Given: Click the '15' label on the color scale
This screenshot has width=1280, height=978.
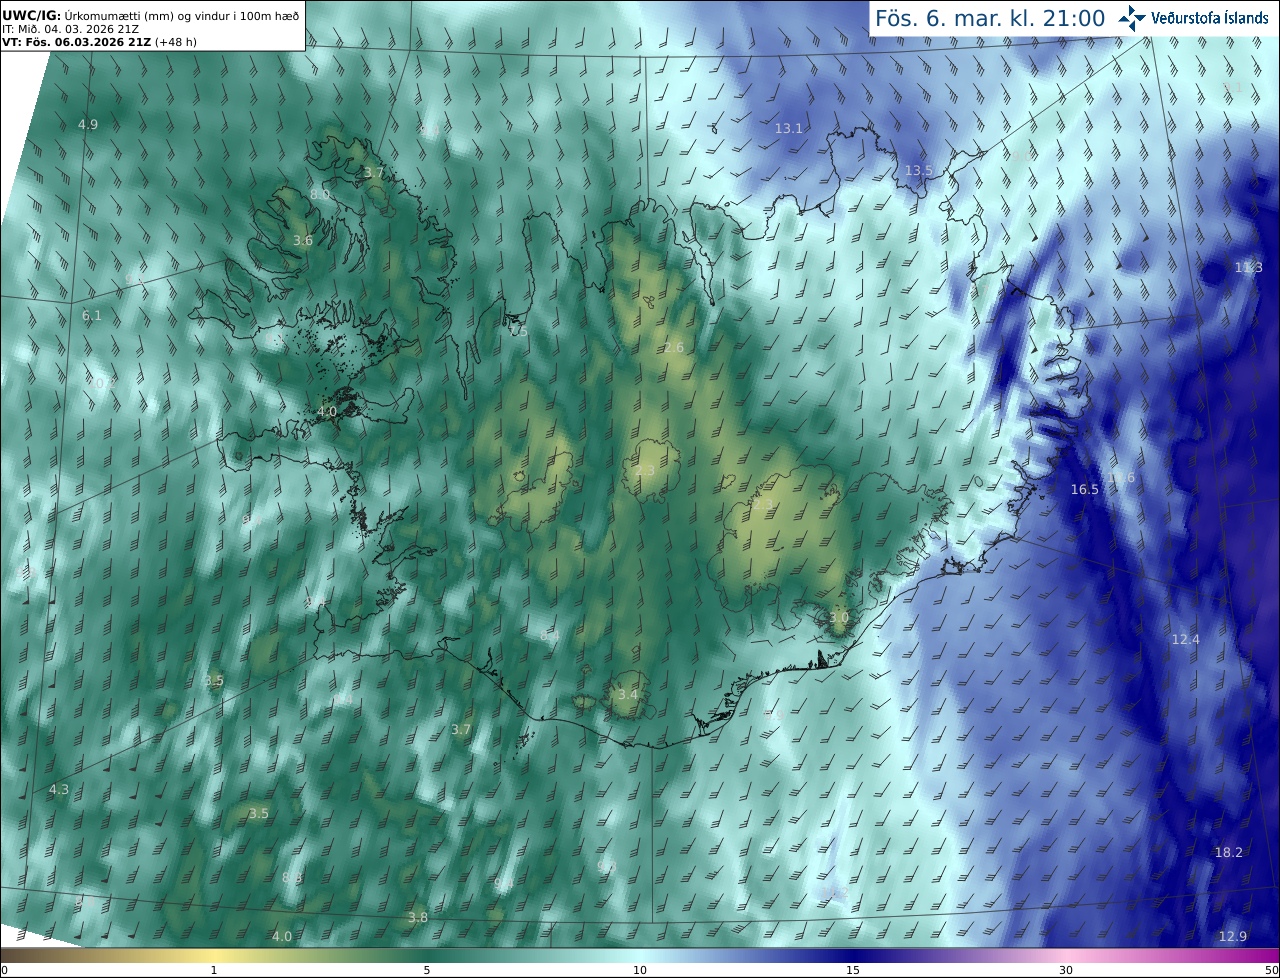Looking at the screenshot, I should coord(853,970).
